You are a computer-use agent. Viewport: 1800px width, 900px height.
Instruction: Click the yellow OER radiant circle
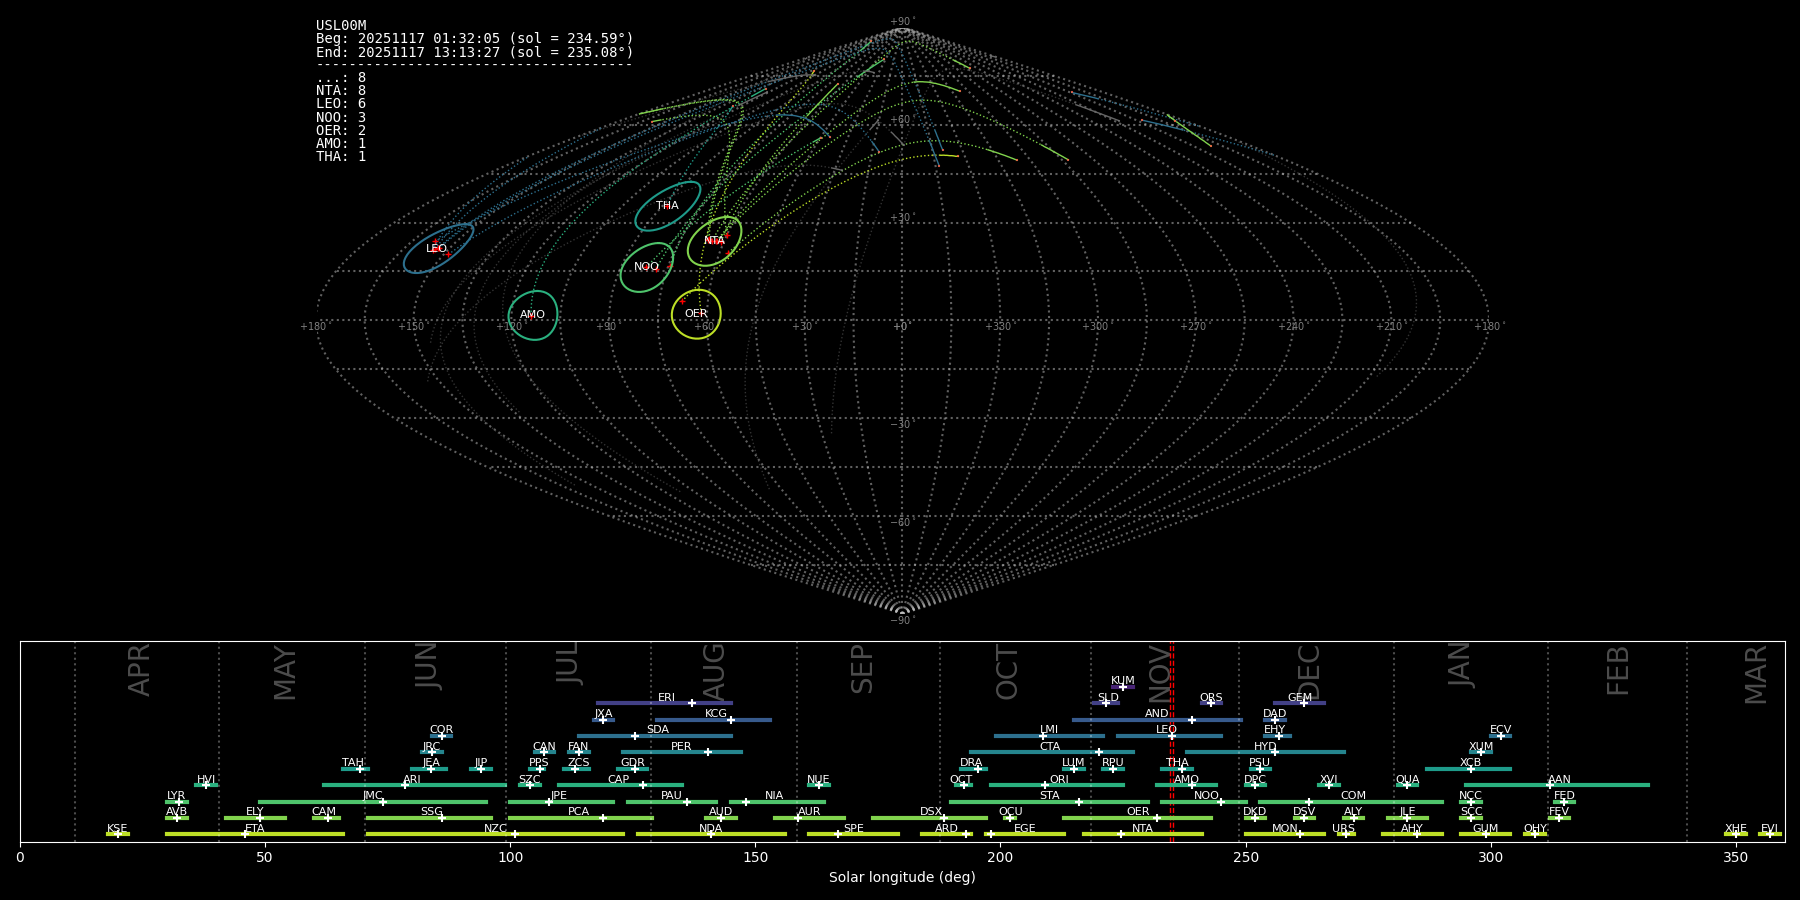pyautogui.click(x=696, y=314)
